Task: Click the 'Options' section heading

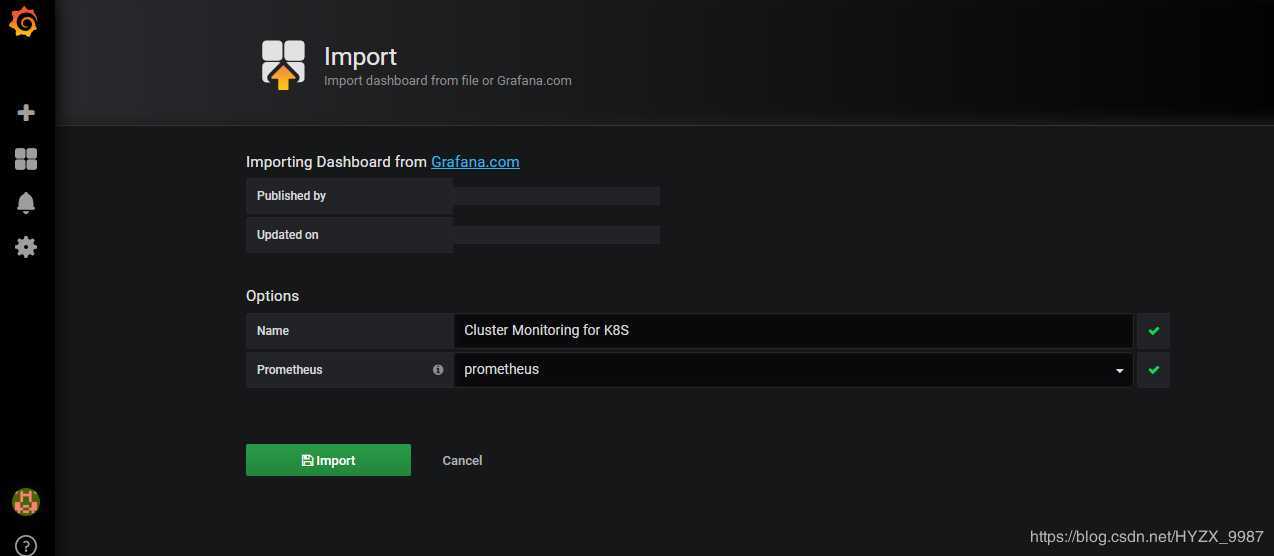Action: [x=272, y=296]
